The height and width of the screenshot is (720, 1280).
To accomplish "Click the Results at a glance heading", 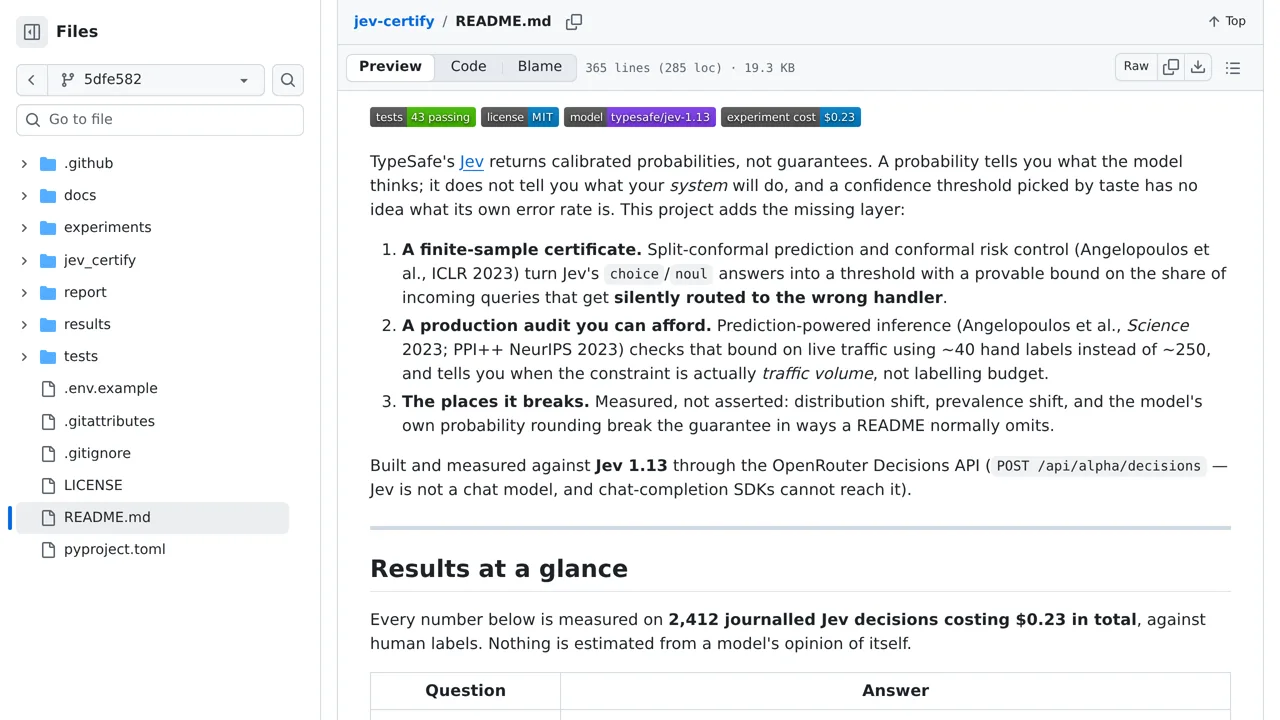I will click(499, 568).
